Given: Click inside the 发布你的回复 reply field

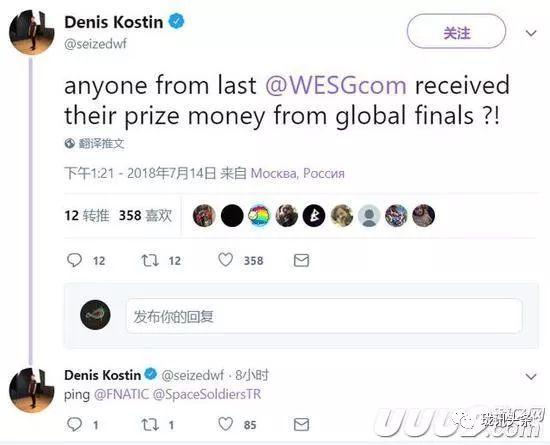Looking at the screenshot, I should pyautogui.click(x=324, y=316).
